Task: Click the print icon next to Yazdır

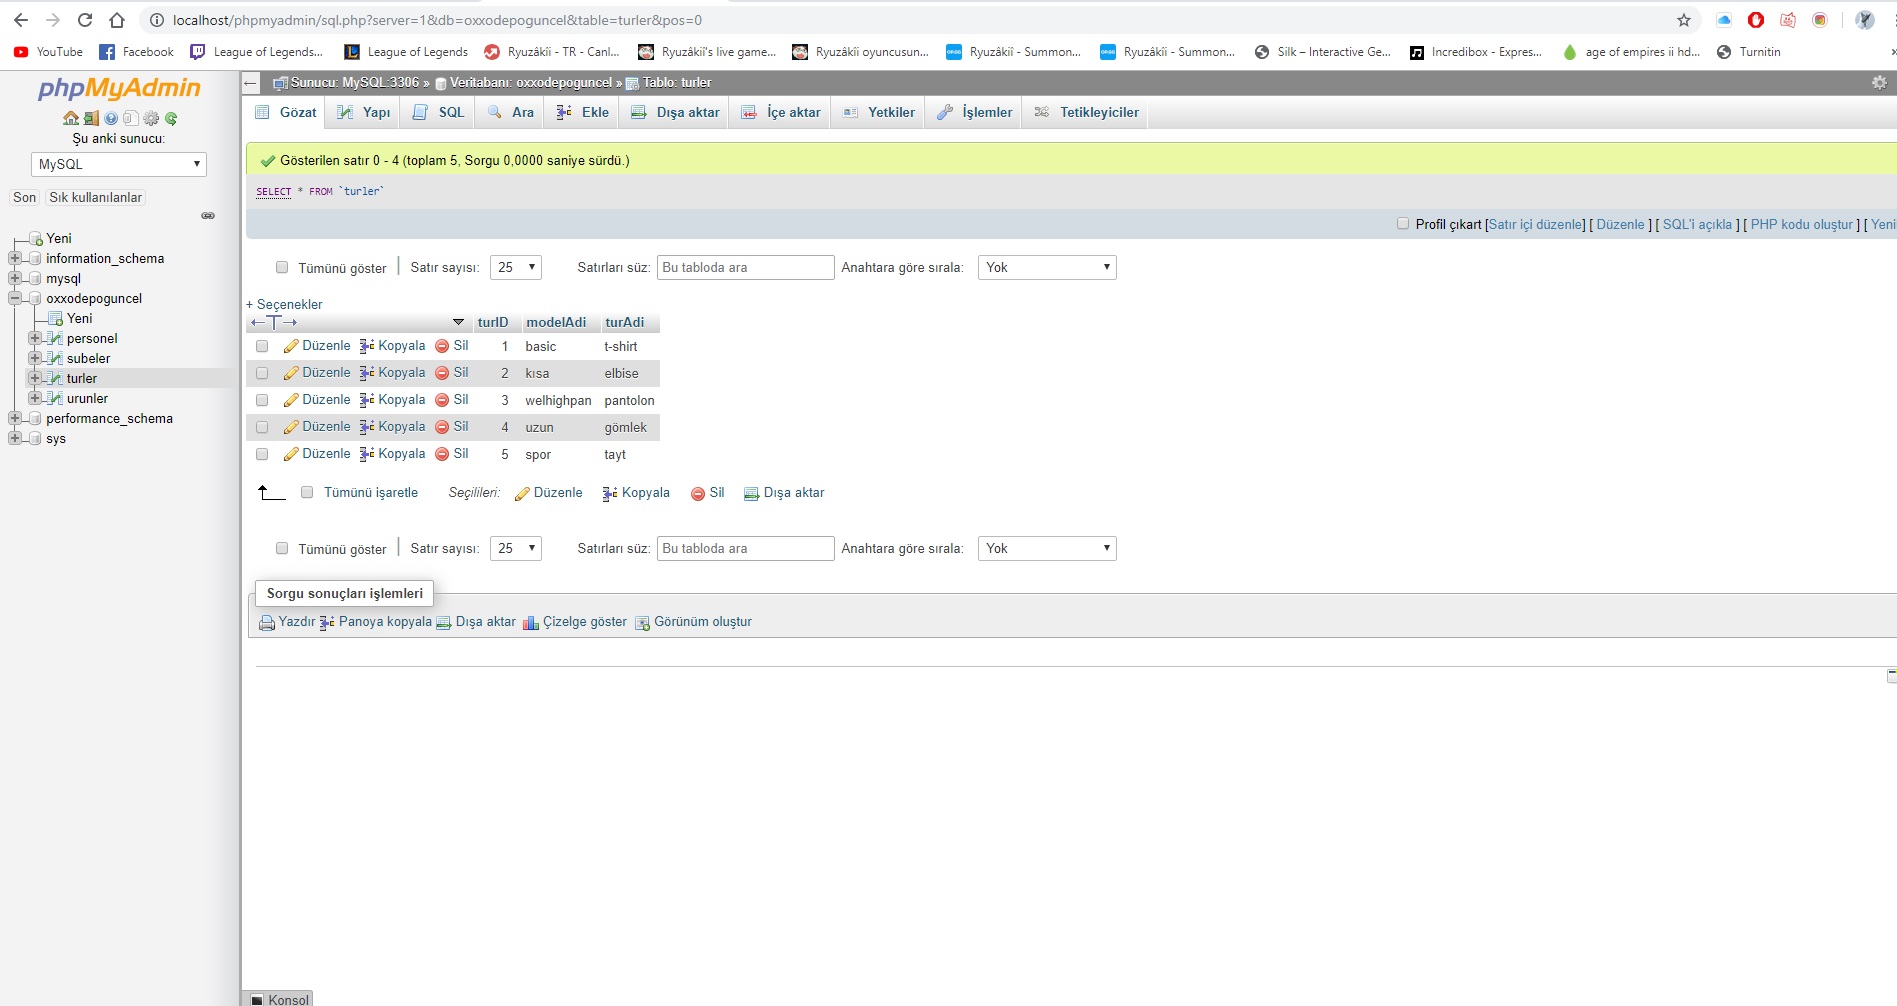Action: pyautogui.click(x=267, y=623)
